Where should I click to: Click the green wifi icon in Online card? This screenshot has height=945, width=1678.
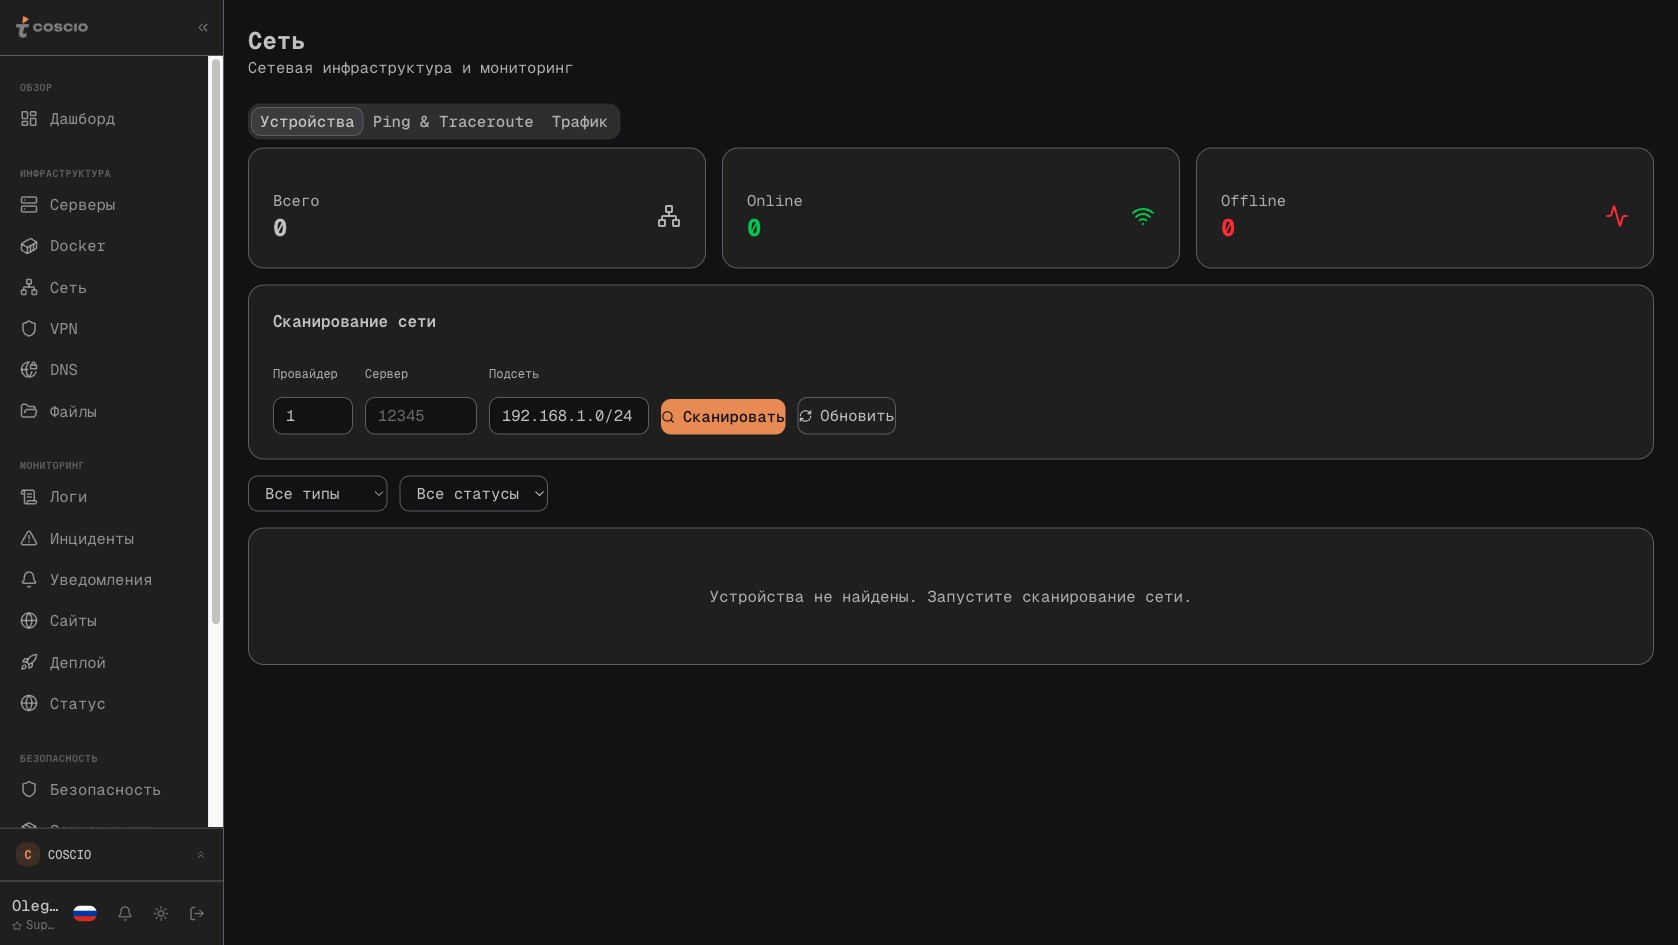click(1143, 216)
